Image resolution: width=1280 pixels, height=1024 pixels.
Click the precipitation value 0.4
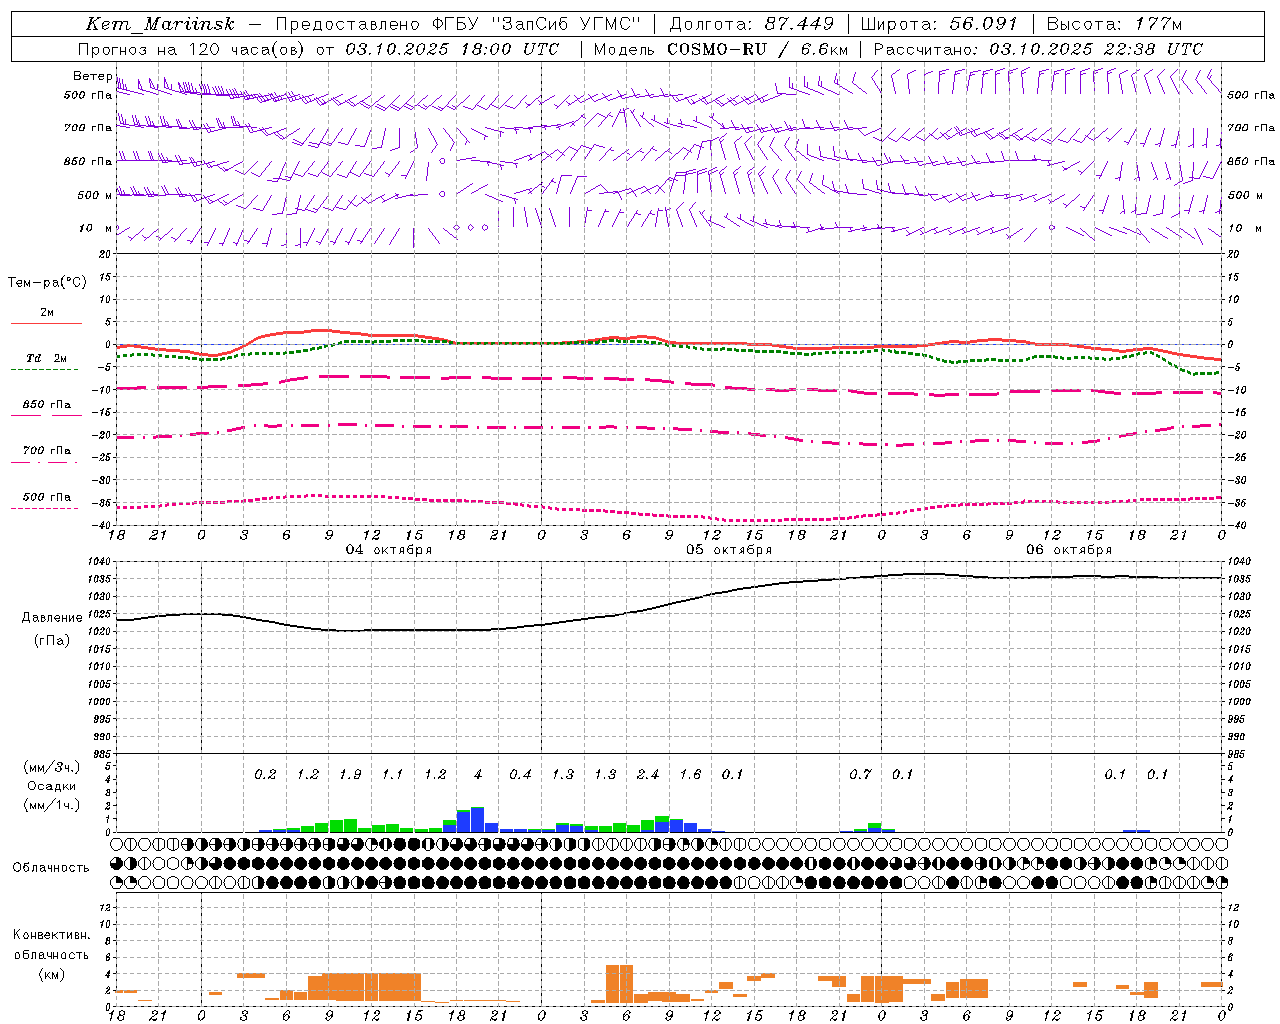click(520, 775)
